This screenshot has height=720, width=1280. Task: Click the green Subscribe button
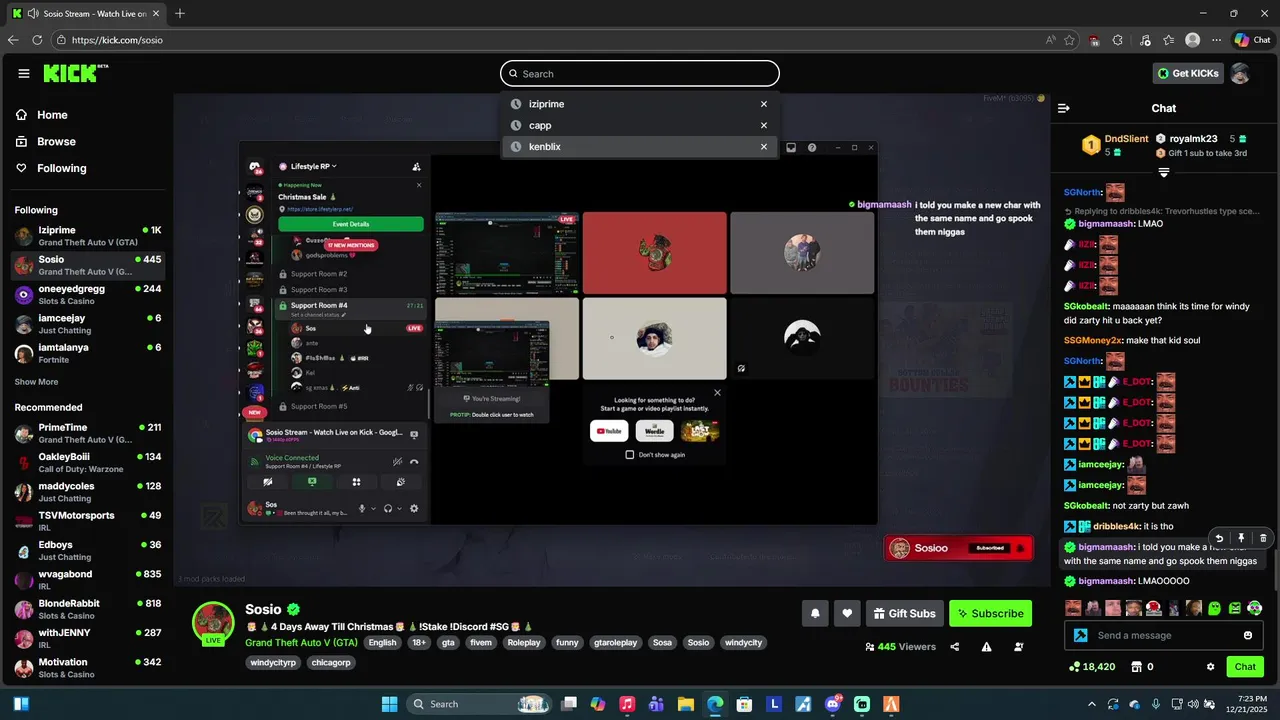(990, 613)
